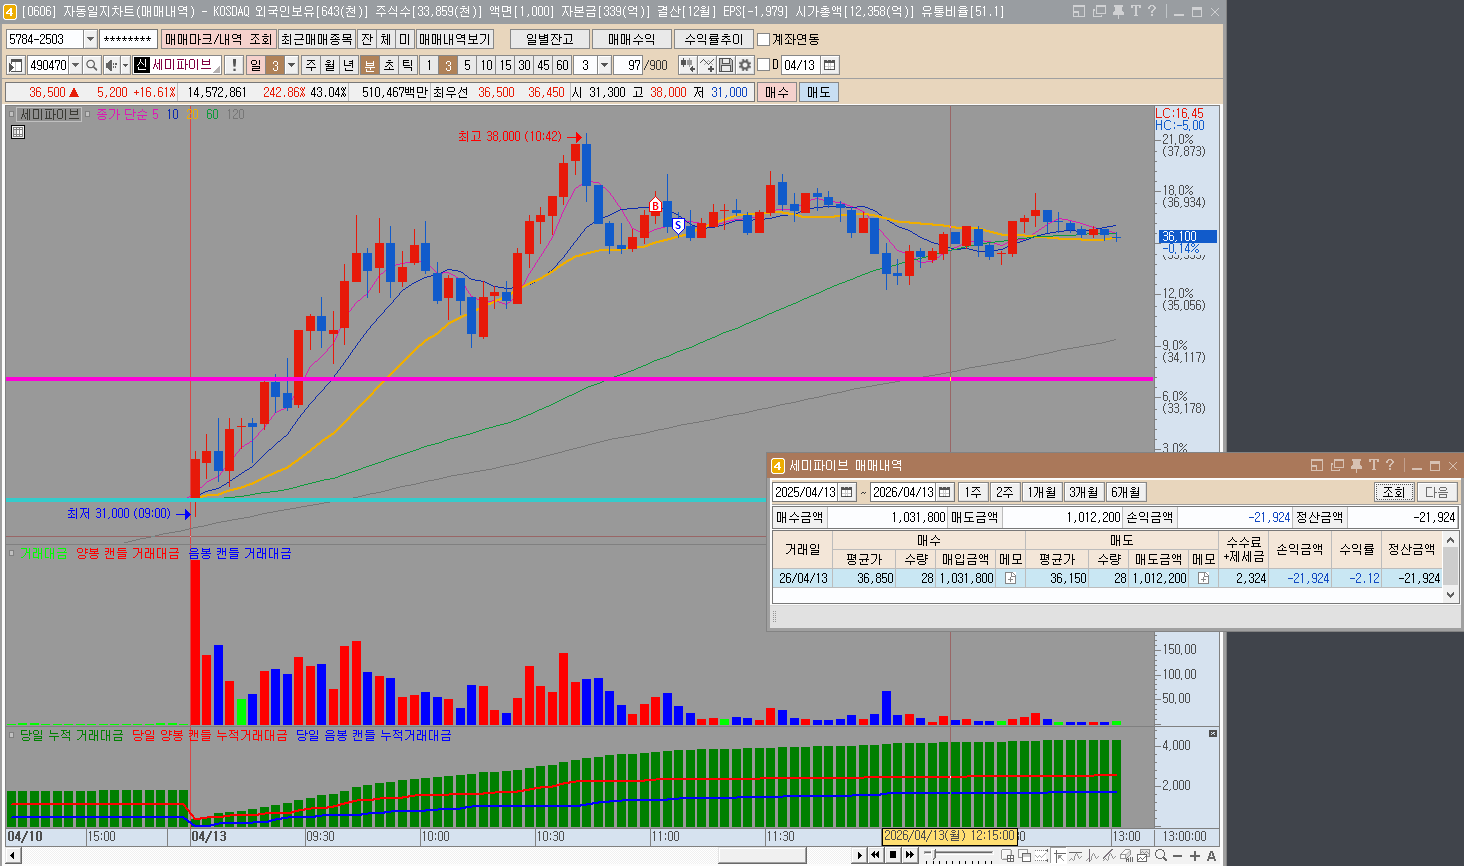The width and height of the screenshot is (1464, 866).
Task: Switch to 주 weekly chart
Action: (311, 65)
